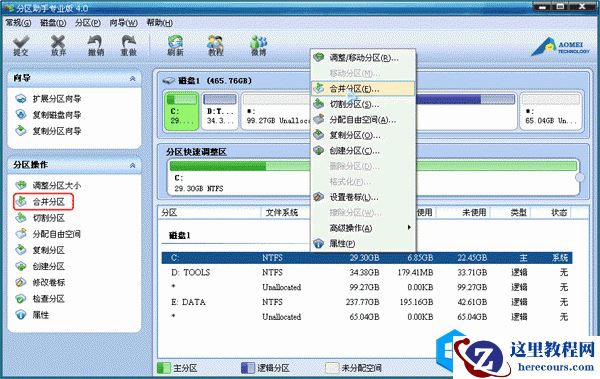Viewport: 600px width, 379px height.
Task: Click the 磁盘1 group label in table
Action: coord(180,235)
